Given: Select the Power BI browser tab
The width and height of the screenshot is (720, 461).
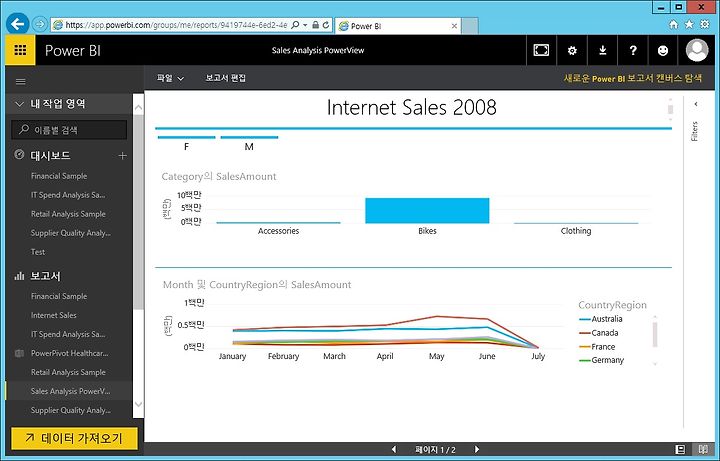Looking at the screenshot, I should tap(398, 26).
